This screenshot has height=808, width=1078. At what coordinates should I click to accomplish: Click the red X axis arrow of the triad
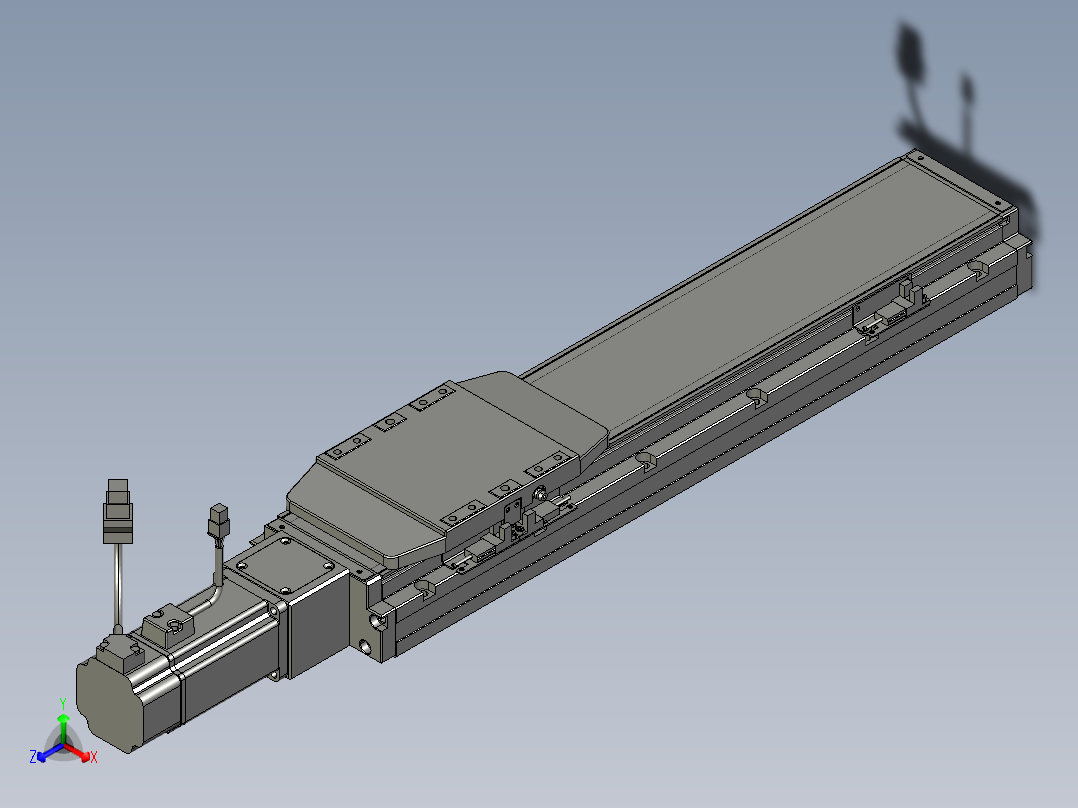click(x=80, y=753)
